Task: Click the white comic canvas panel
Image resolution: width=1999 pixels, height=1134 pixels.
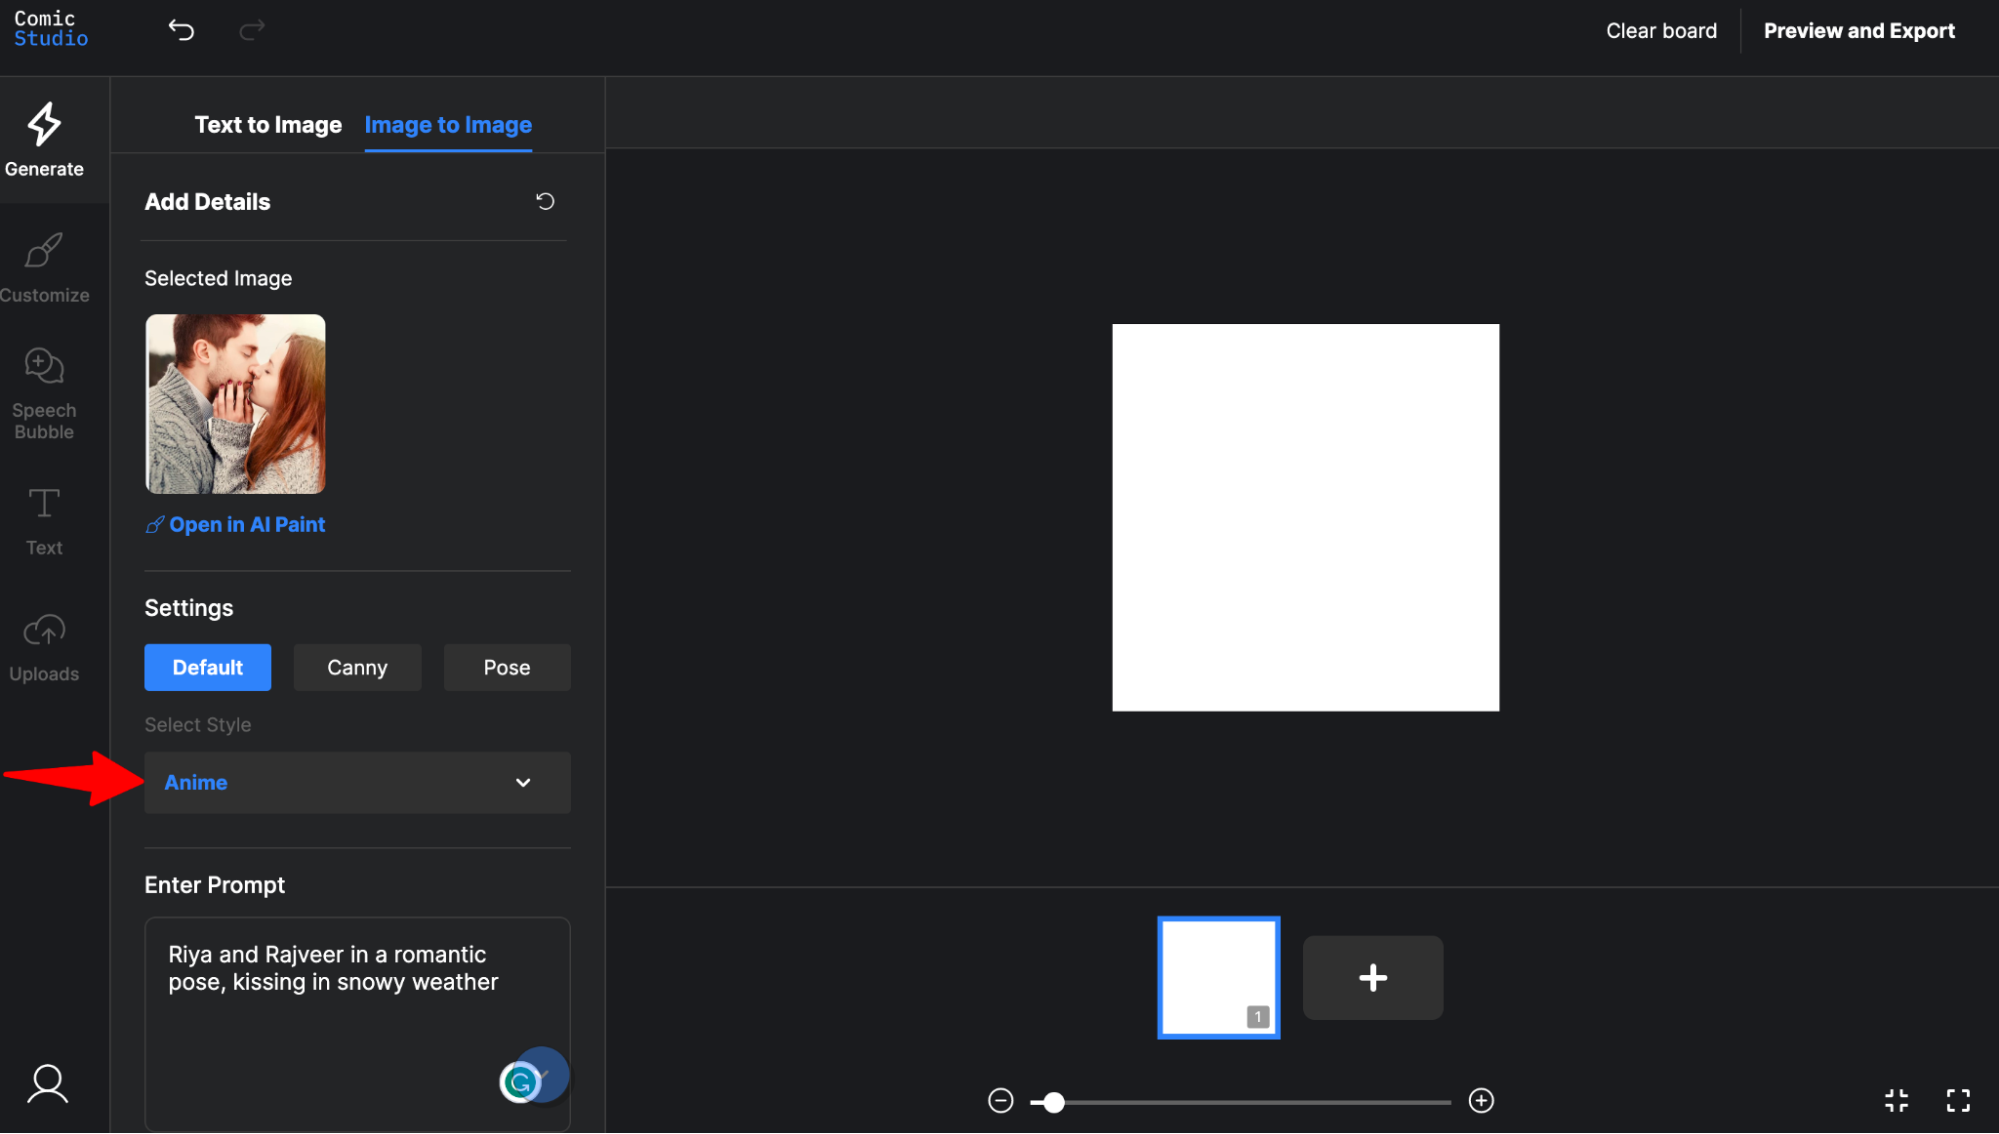Action: pos(1305,517)
